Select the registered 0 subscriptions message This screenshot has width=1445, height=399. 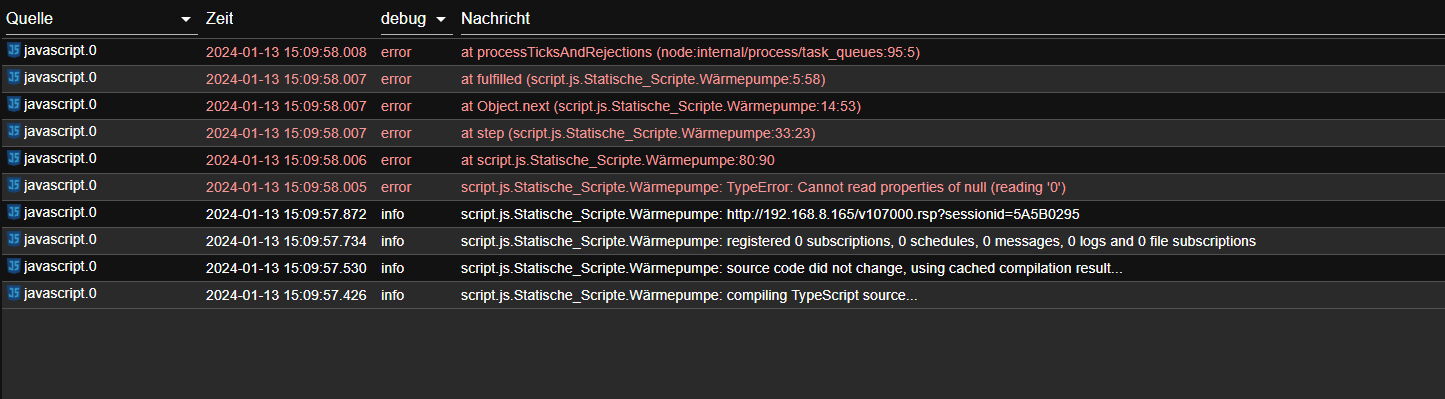click(x=858, y=240)
